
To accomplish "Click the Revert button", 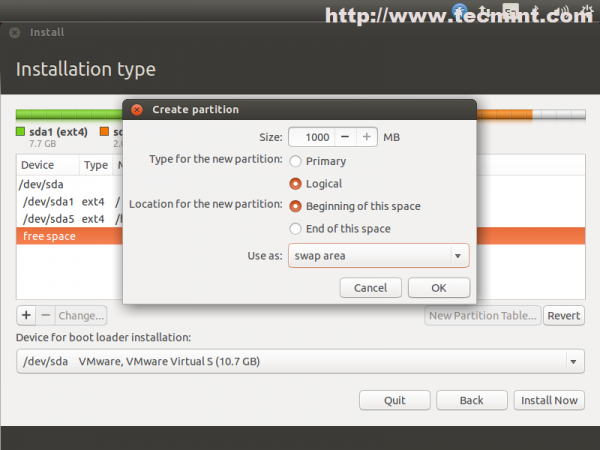I will click(x=564, y=315).
